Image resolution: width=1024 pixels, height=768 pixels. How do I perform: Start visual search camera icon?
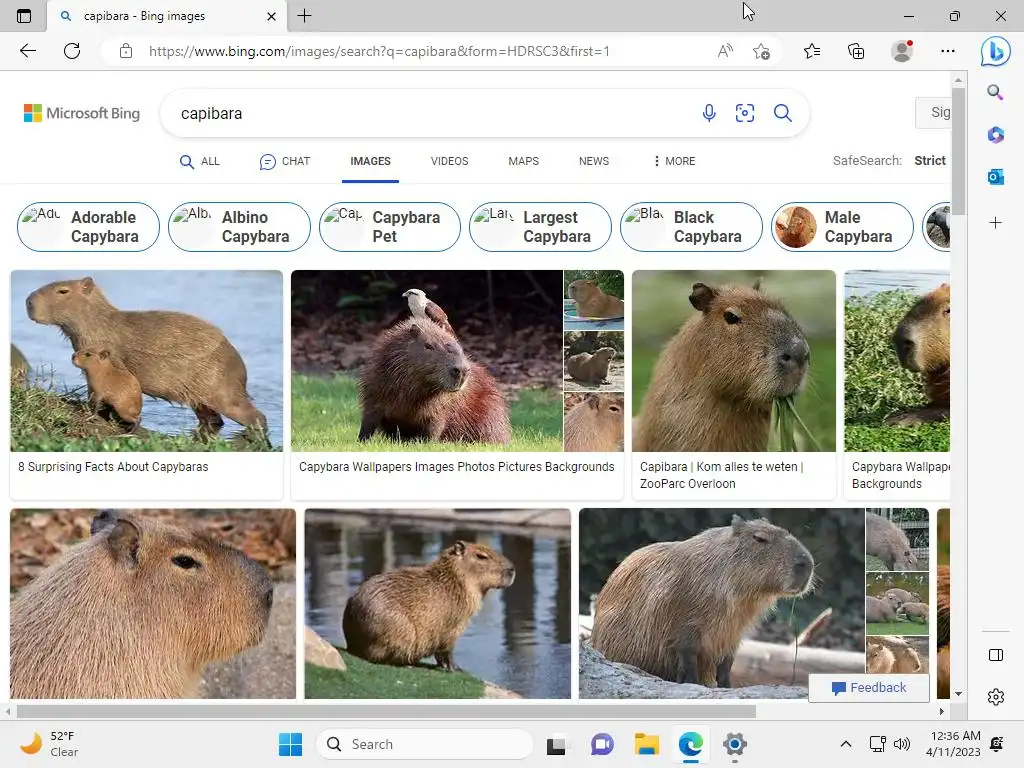(x=744, y=113)
